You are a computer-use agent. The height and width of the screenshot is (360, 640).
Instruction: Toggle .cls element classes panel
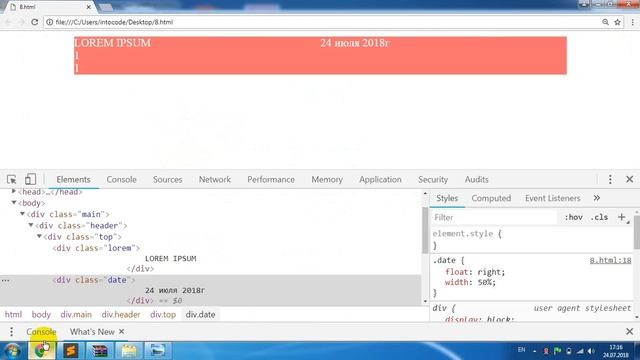(x=599, y=217)
